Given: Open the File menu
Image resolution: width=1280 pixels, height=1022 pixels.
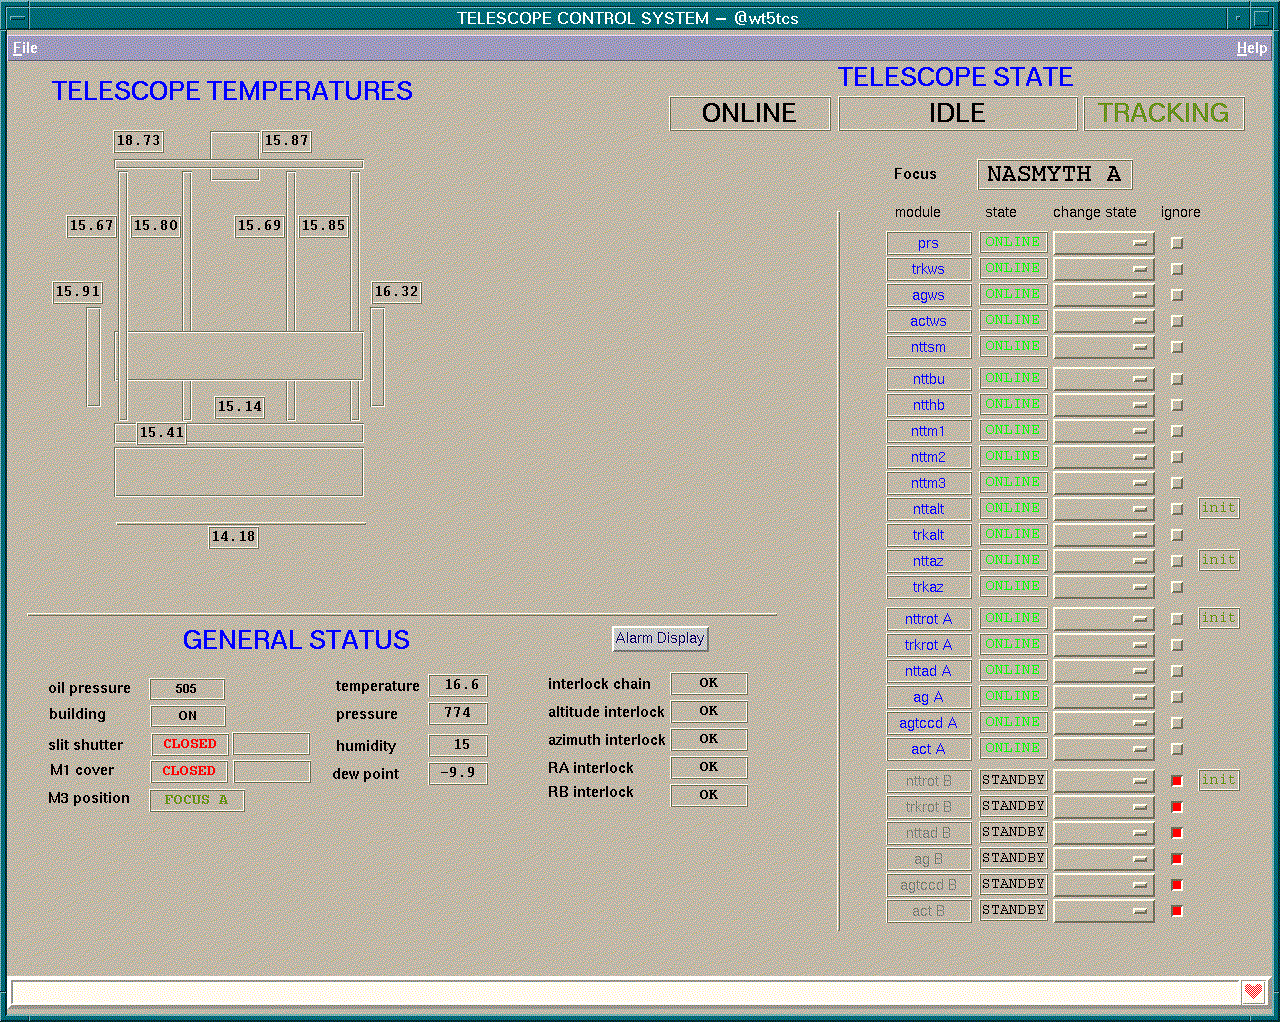Looking at the screenshot, I should coord(25,48).
